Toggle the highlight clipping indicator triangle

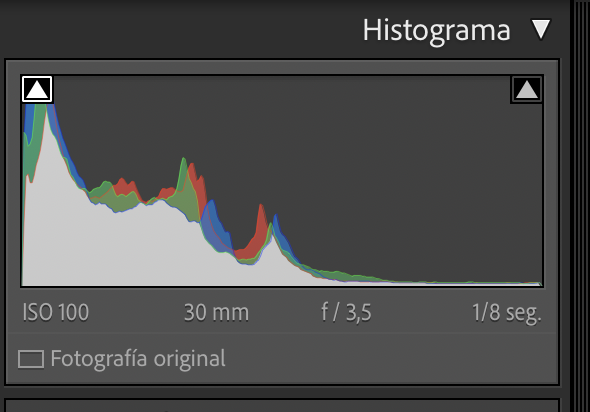pyautogui.click(x=526, y=90)
